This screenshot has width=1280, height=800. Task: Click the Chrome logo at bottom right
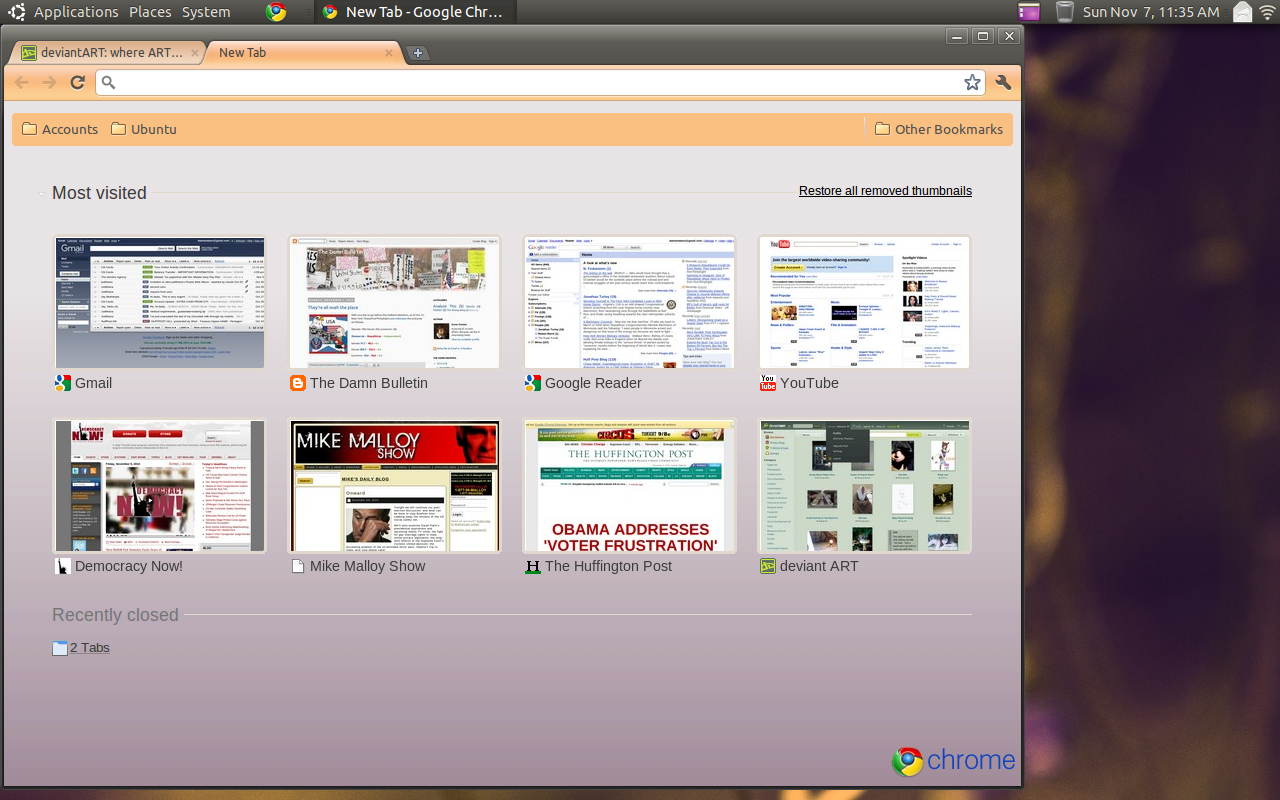click(906, 760)
